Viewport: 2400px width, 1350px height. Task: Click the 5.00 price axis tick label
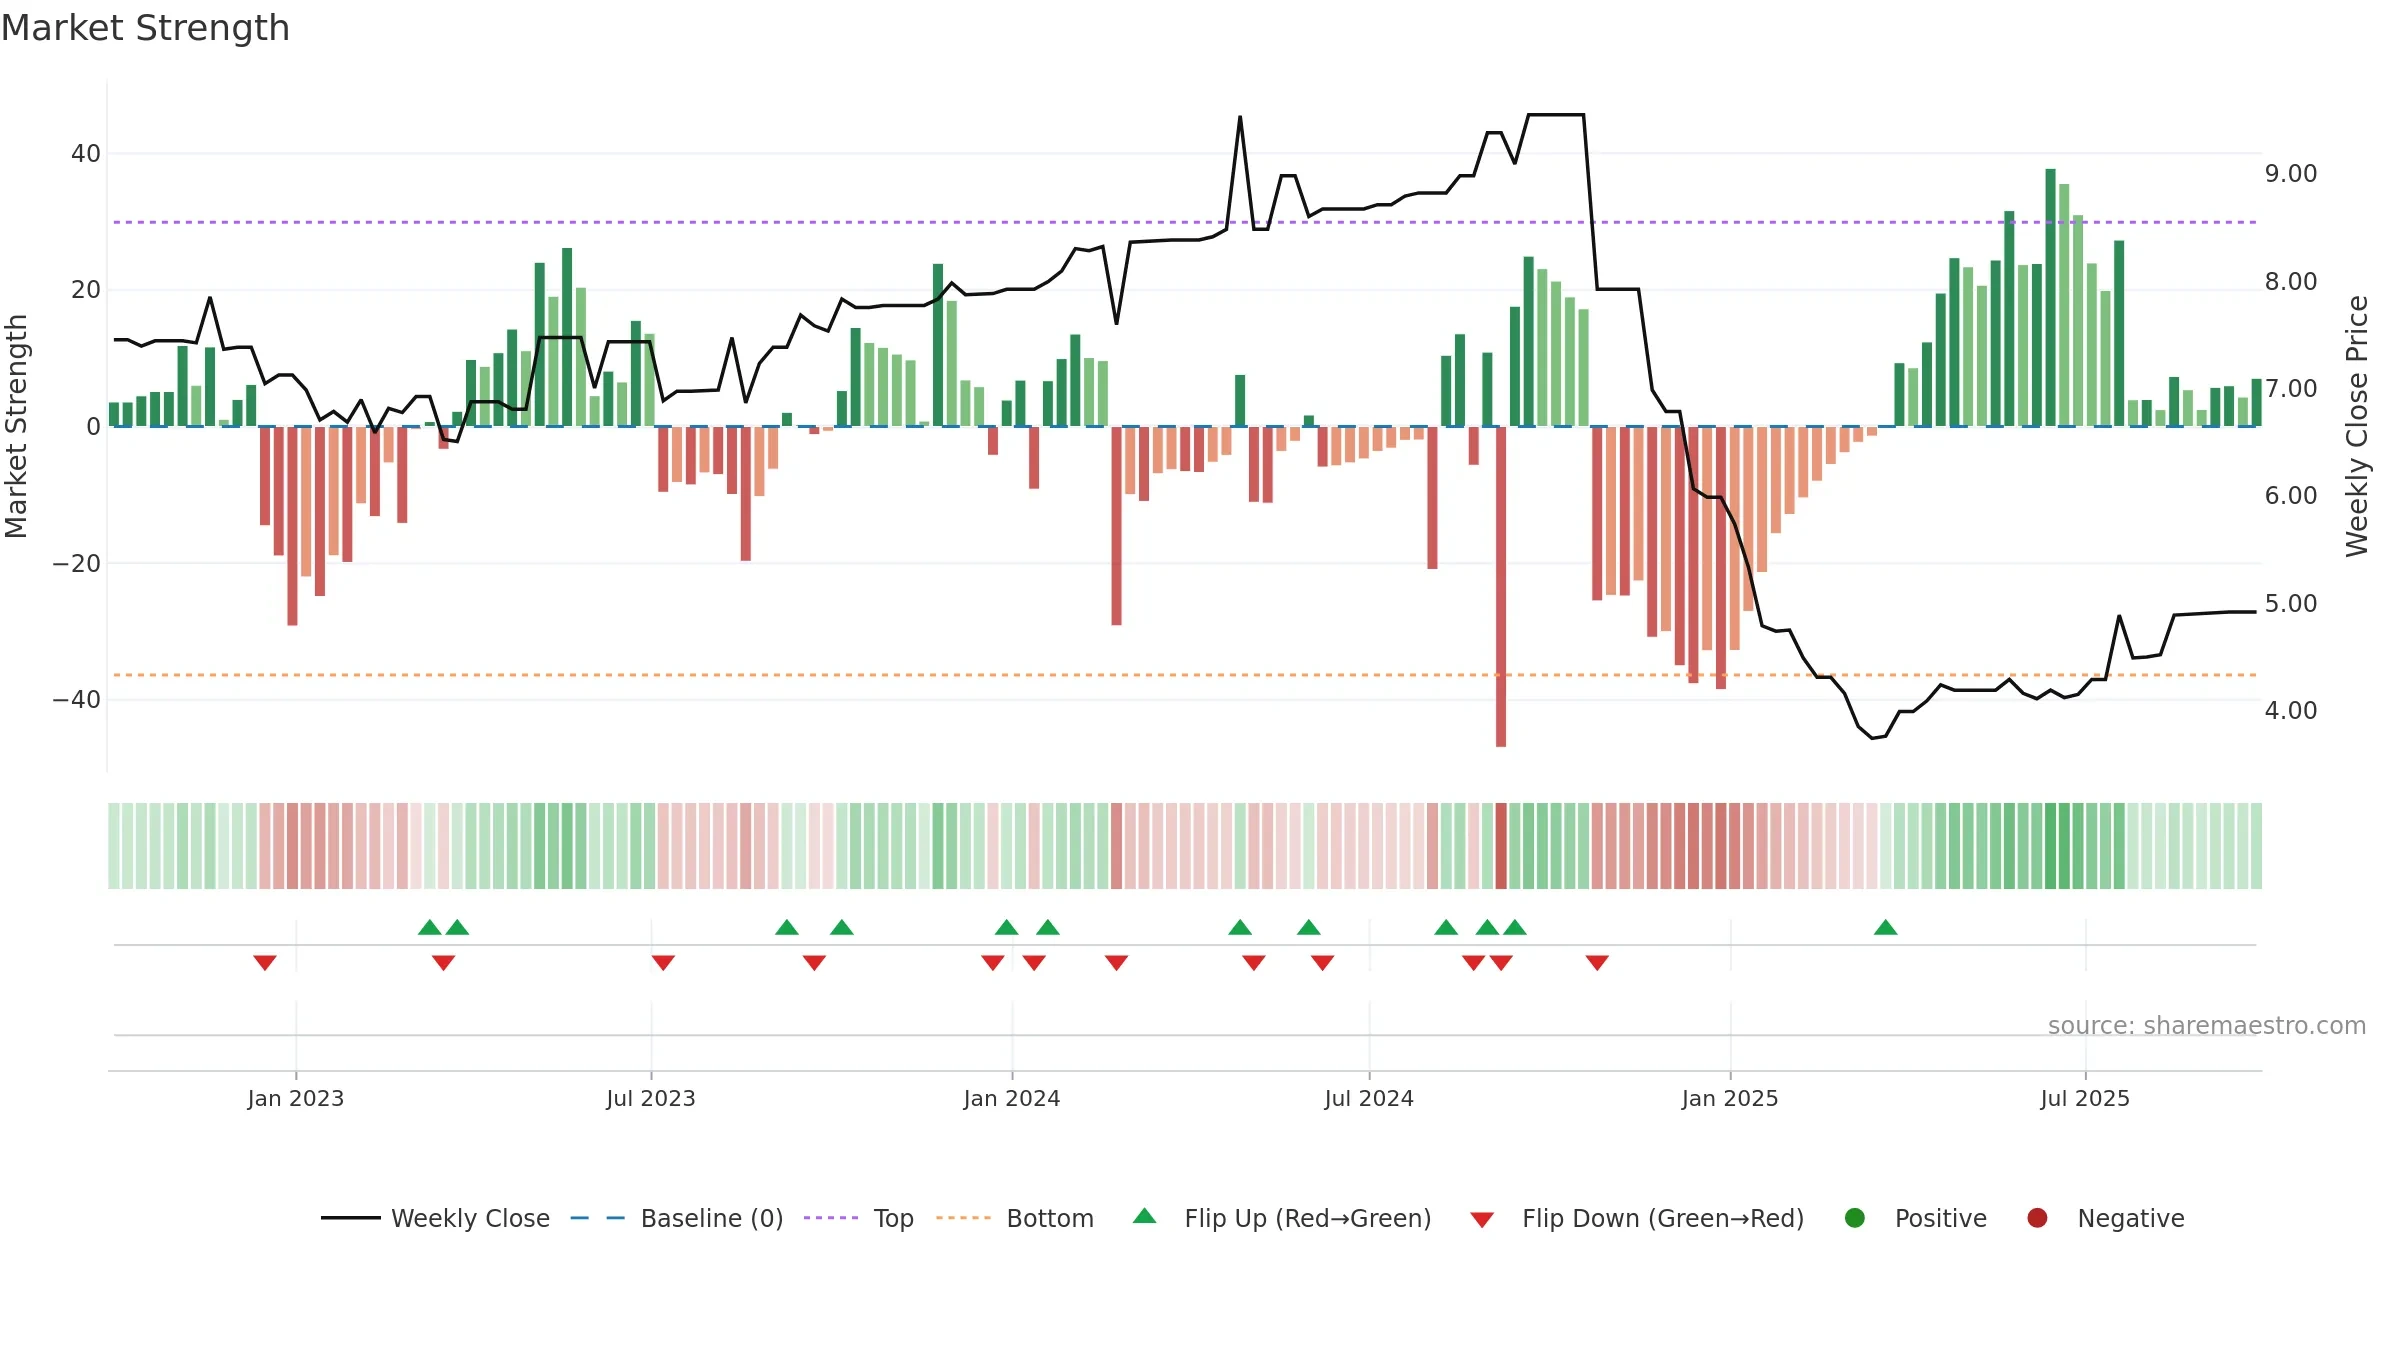[2291, 604]
